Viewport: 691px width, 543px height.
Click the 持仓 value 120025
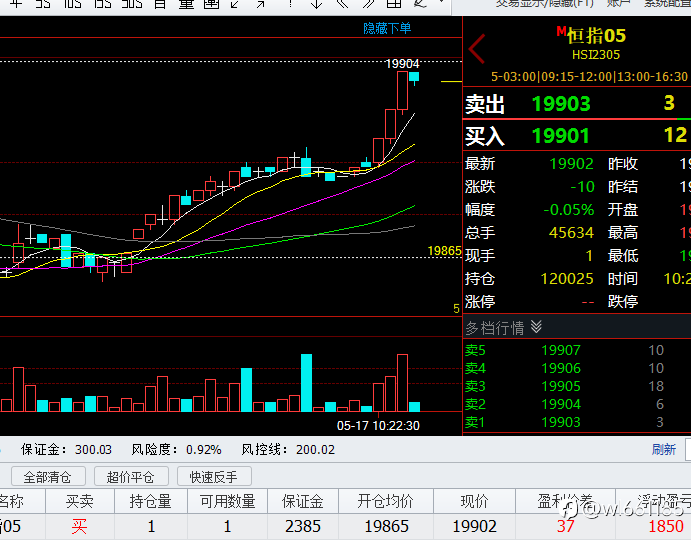click(567, 279)
